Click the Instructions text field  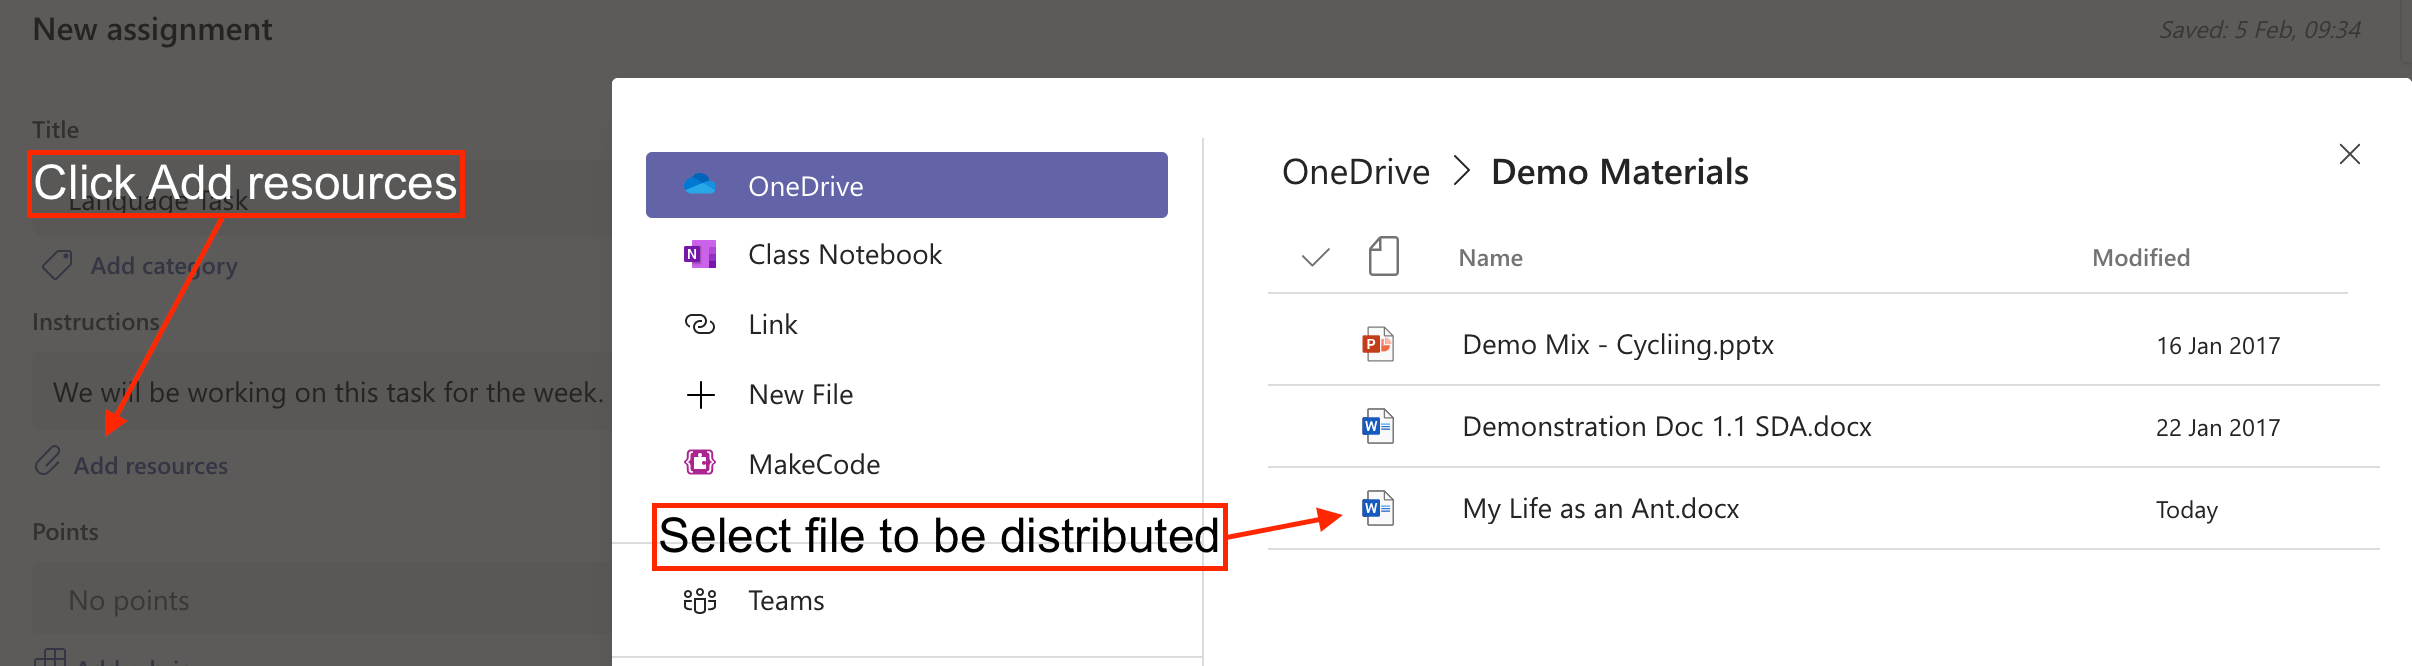coord(322,391)
